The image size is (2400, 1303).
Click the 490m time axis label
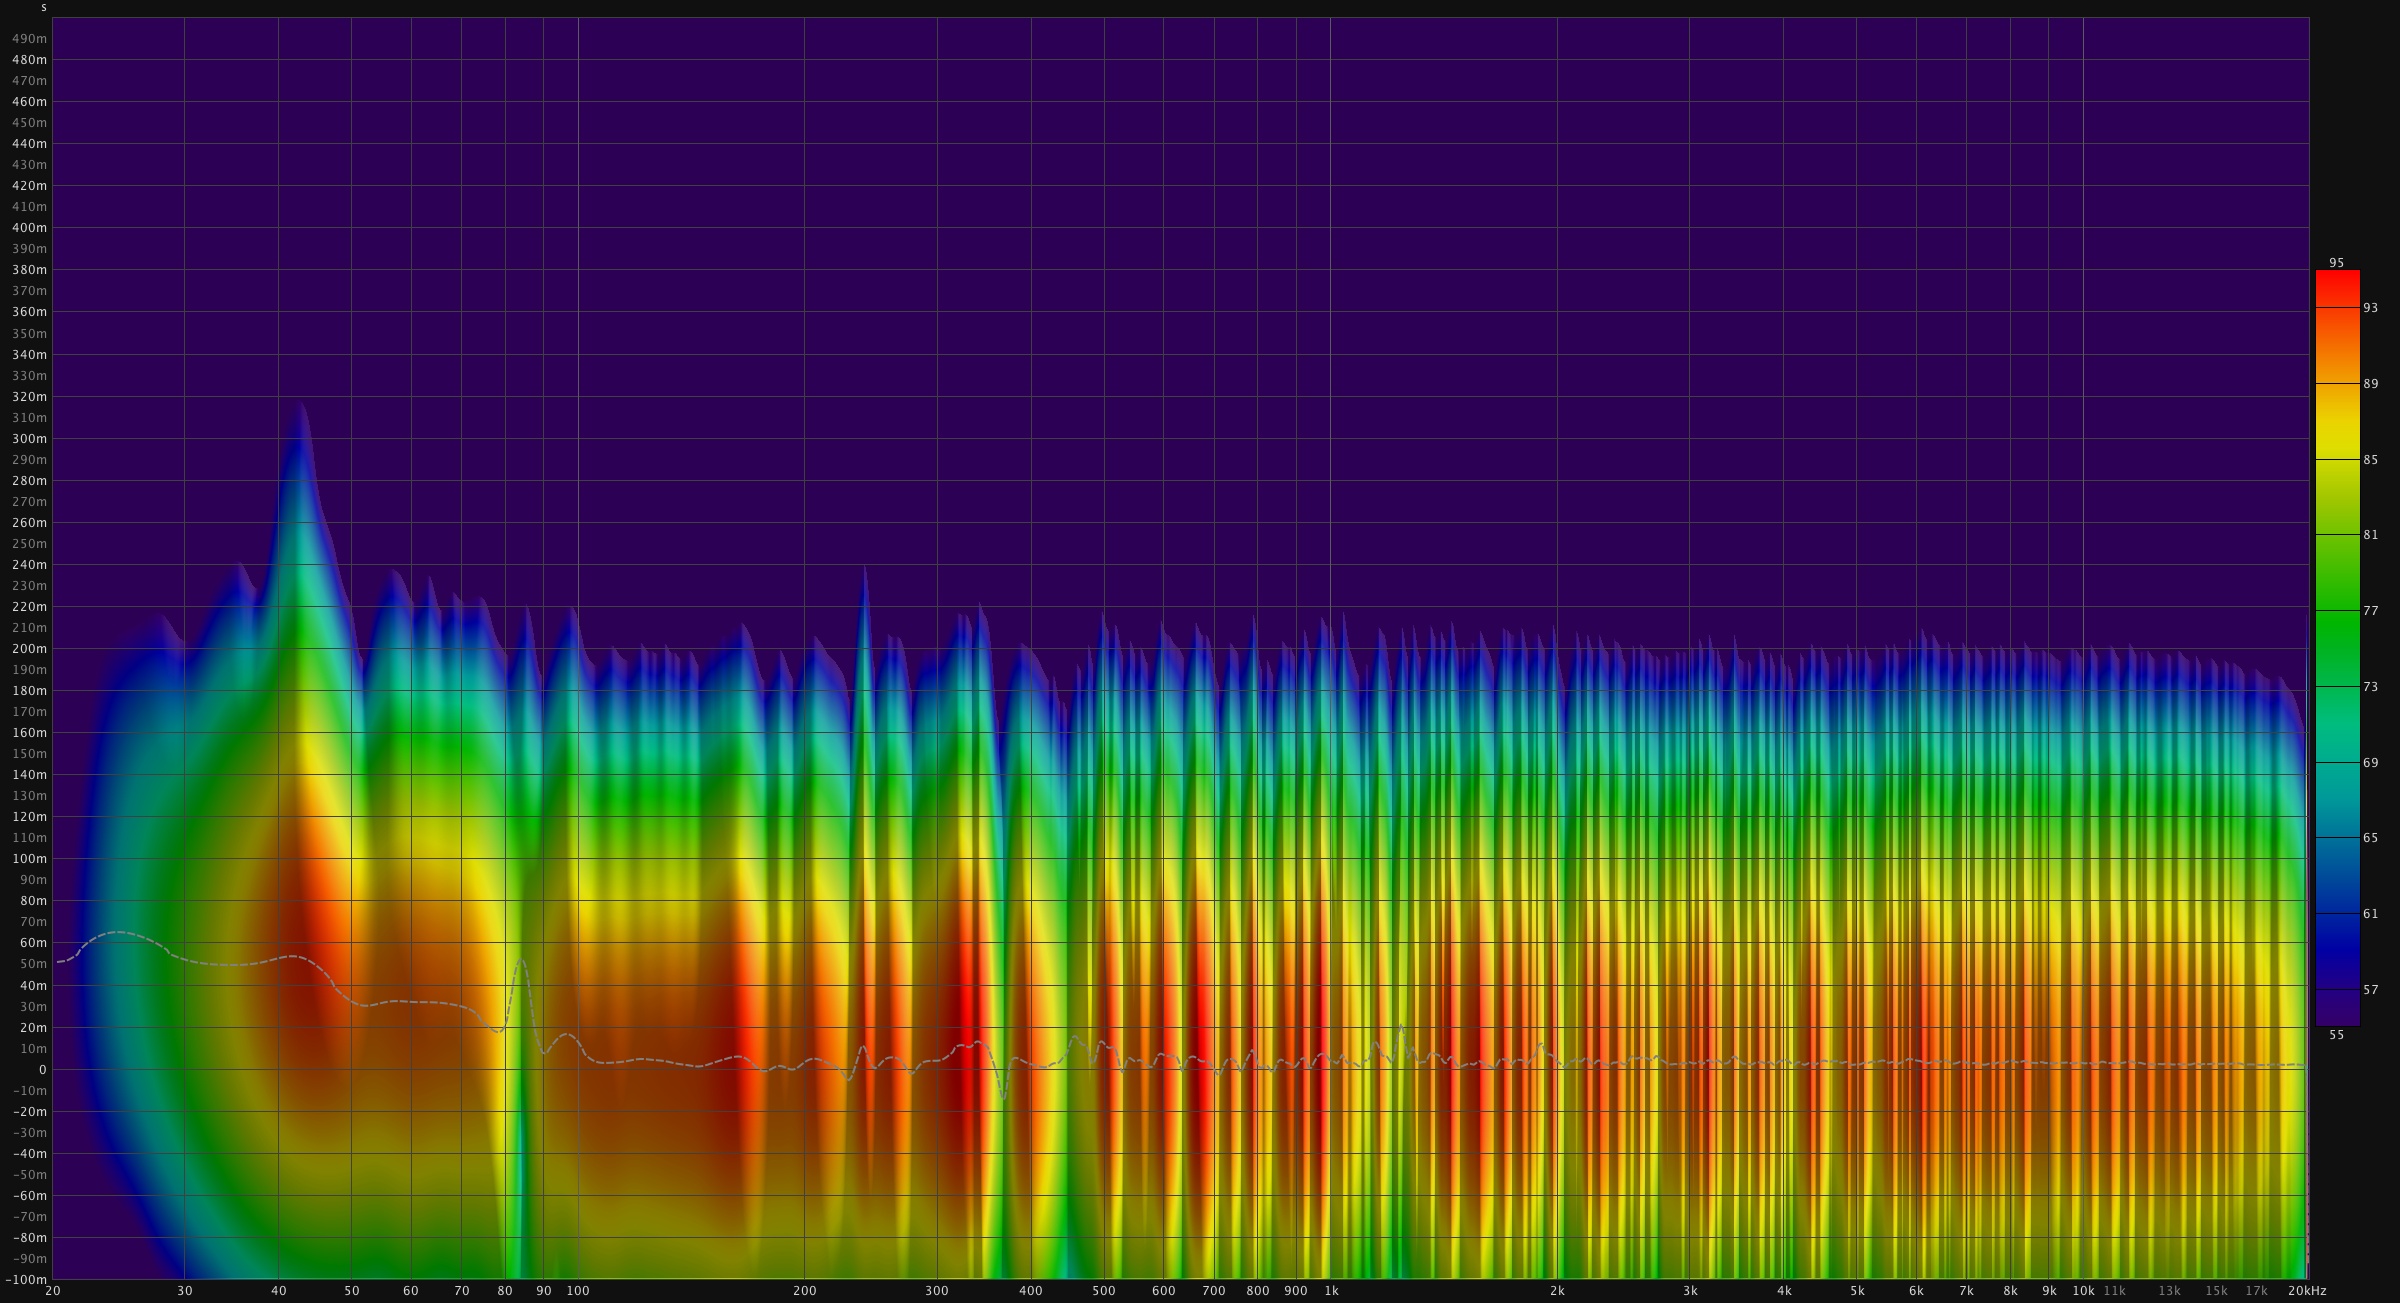pyautogui.click(x=30, y=39)
